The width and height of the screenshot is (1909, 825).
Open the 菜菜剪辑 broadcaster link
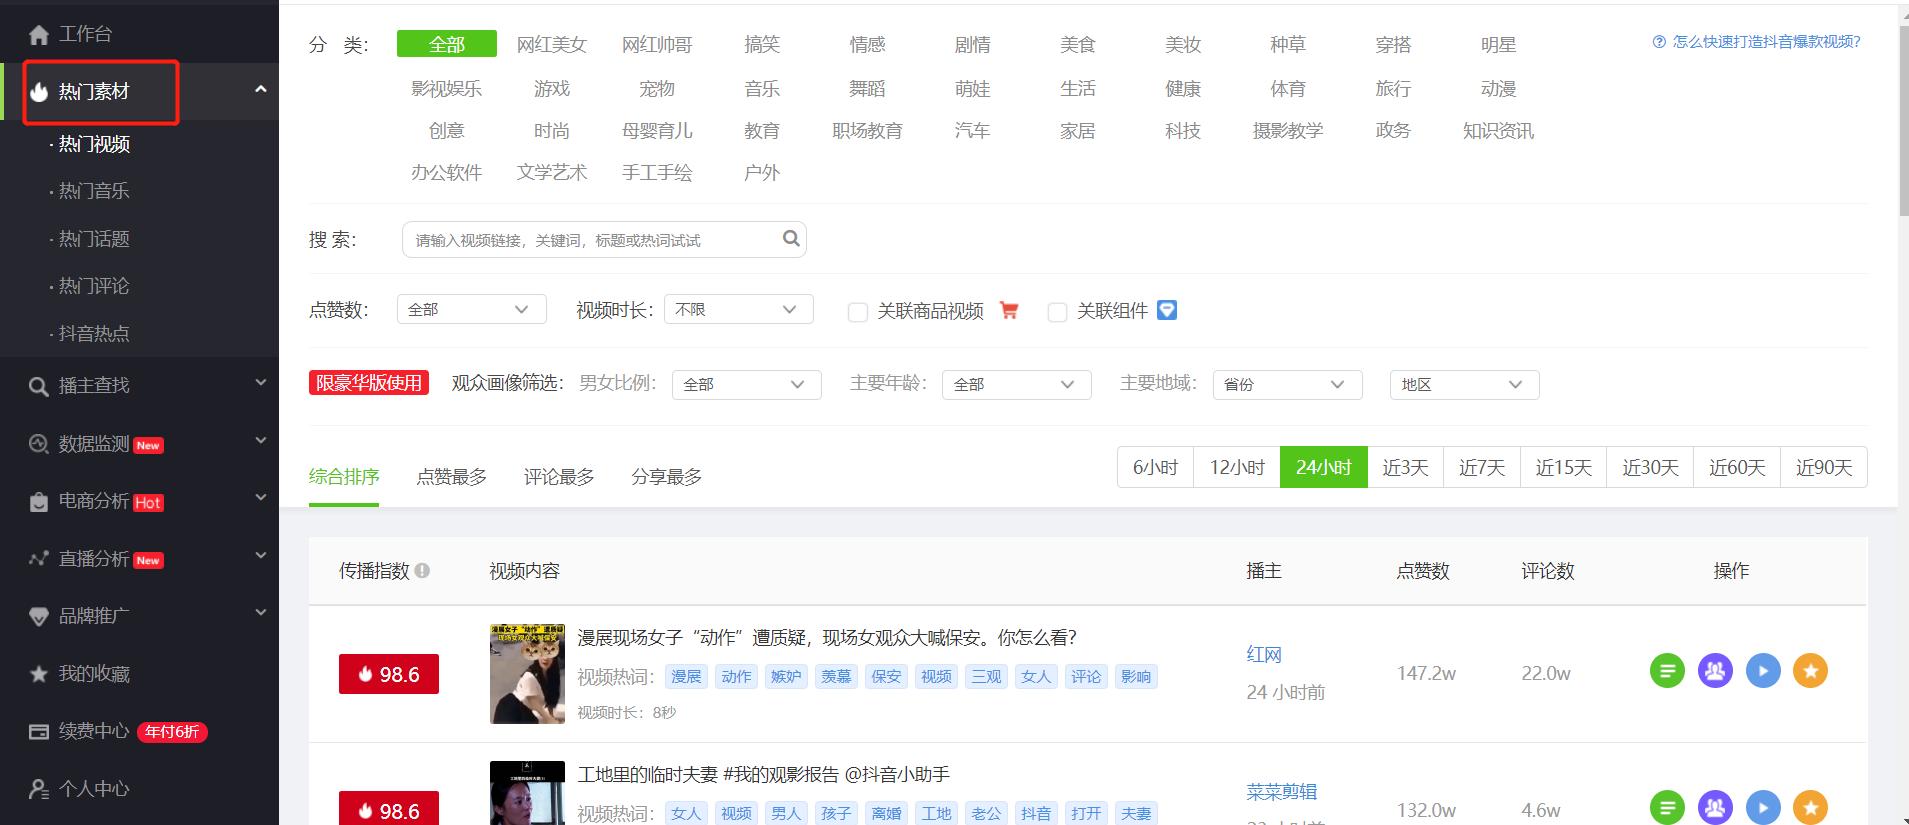1282,792
